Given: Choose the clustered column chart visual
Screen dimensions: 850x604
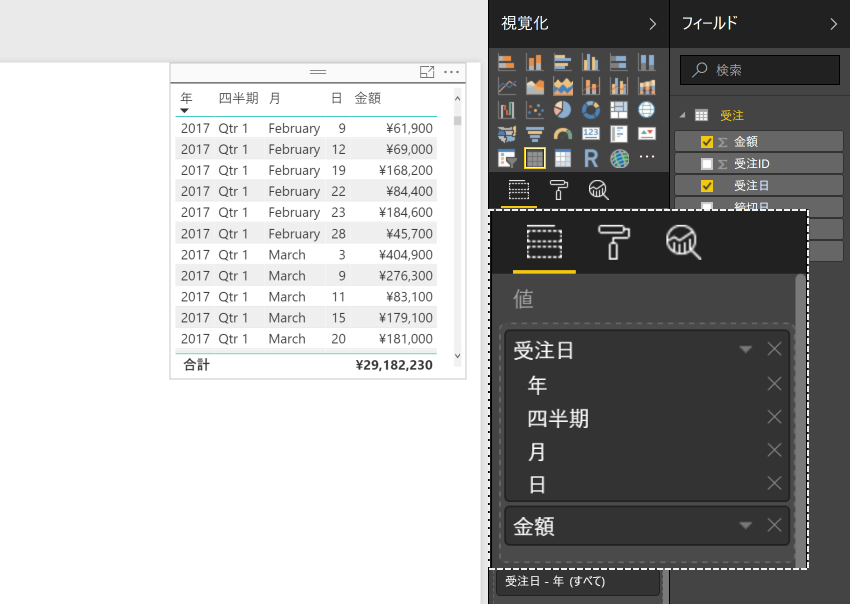Looking at the screenshot, I should [x=590, y=62].
